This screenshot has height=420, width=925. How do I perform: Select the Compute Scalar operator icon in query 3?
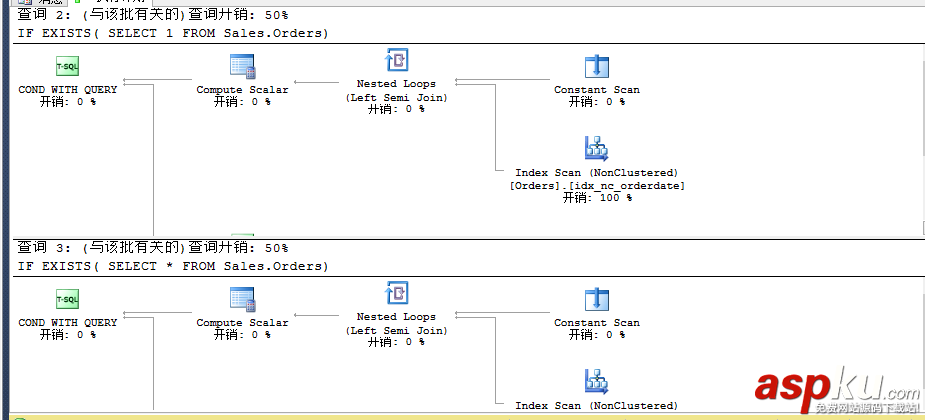242,300
